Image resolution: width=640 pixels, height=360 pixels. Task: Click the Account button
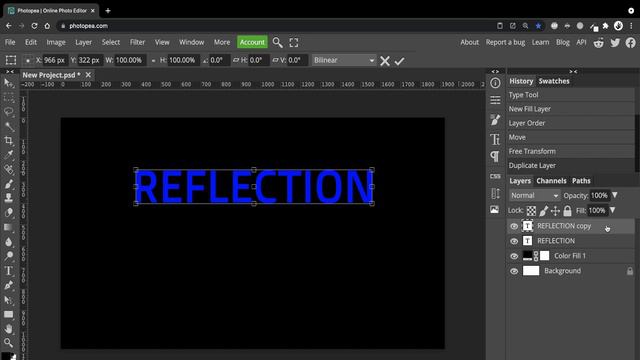click(252, 42)
